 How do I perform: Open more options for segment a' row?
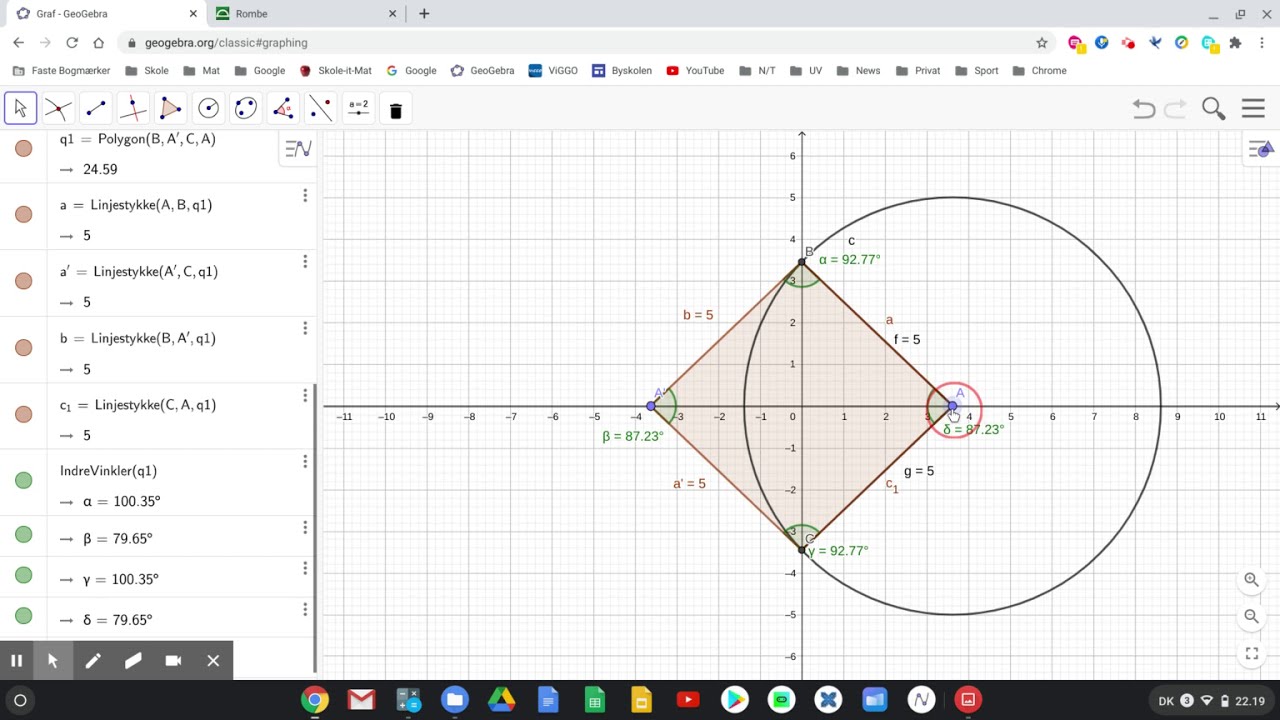point(305,262)
